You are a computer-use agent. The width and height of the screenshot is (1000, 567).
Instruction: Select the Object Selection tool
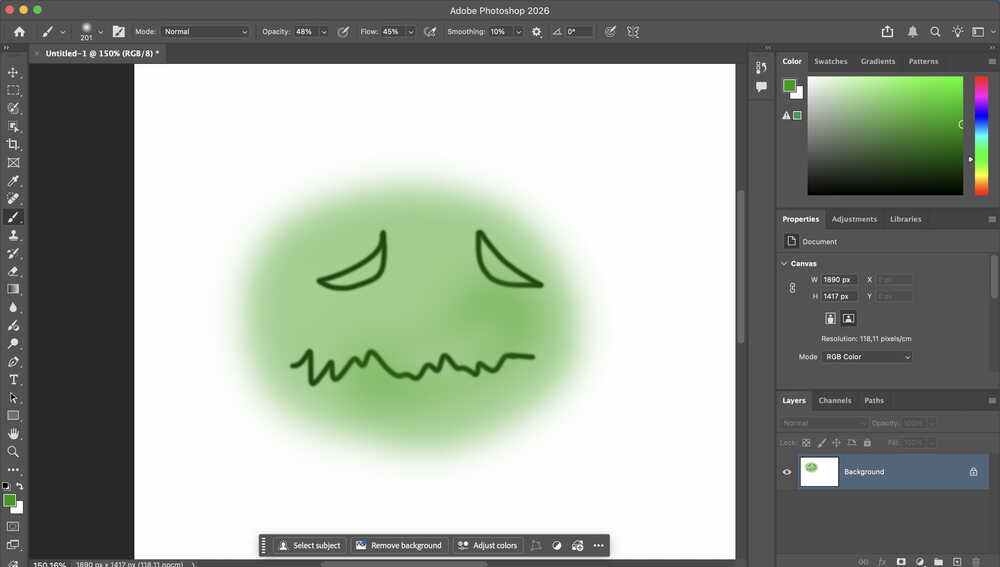click(x=13, y=127)
